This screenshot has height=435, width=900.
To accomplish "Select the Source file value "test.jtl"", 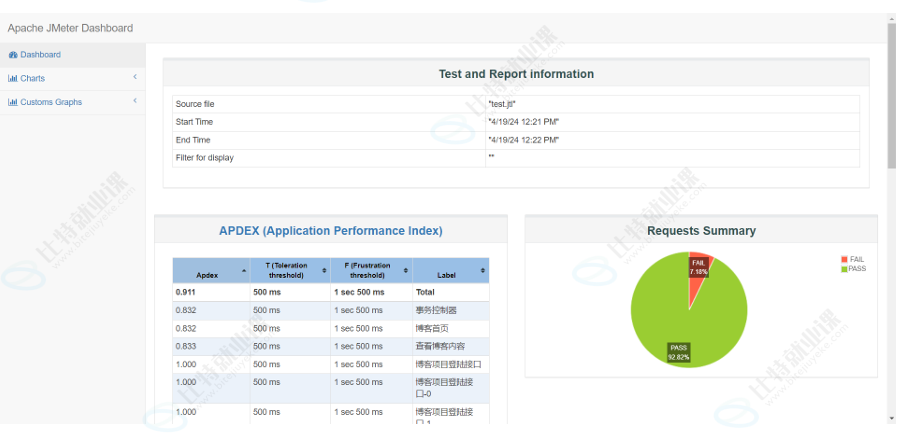I will (x=502, y=104).
